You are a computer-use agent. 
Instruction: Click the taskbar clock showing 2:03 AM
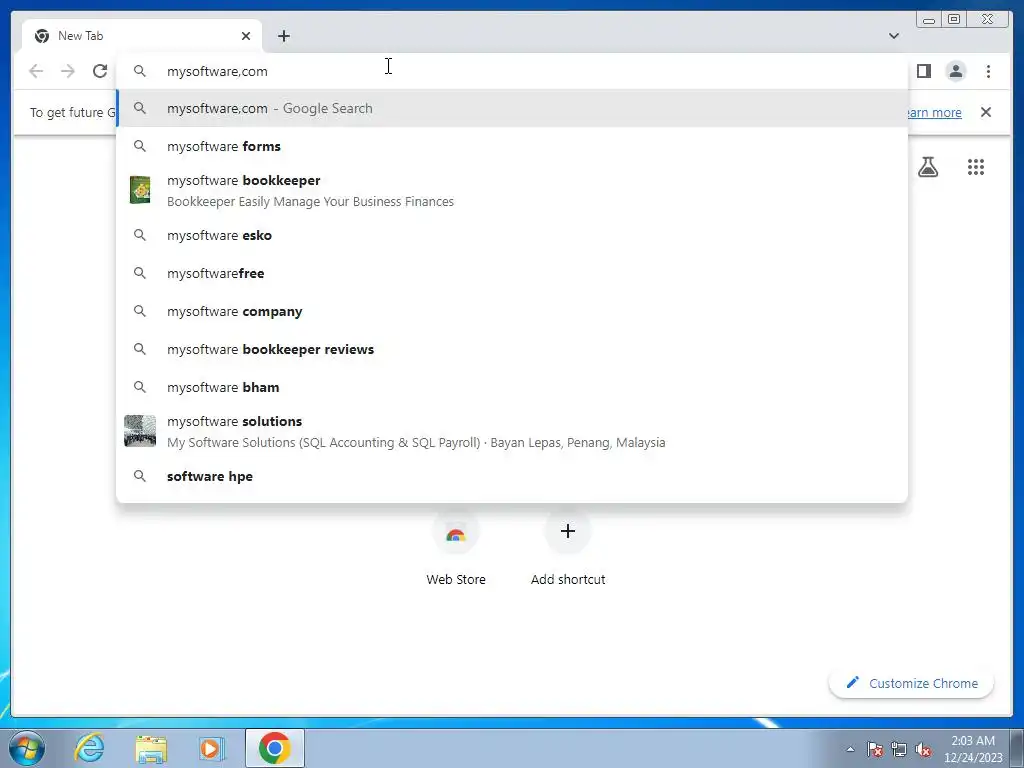point(973,749)
